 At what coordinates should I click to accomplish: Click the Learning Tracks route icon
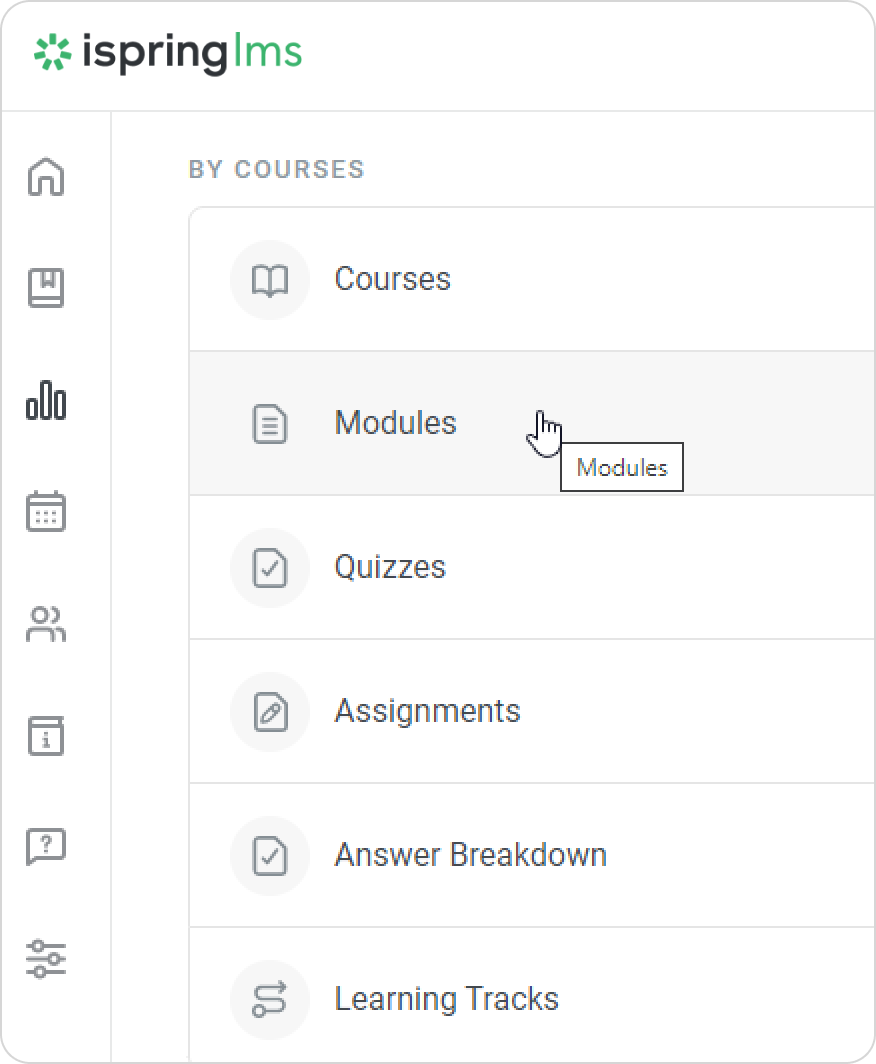click(x=270, y=1000)
